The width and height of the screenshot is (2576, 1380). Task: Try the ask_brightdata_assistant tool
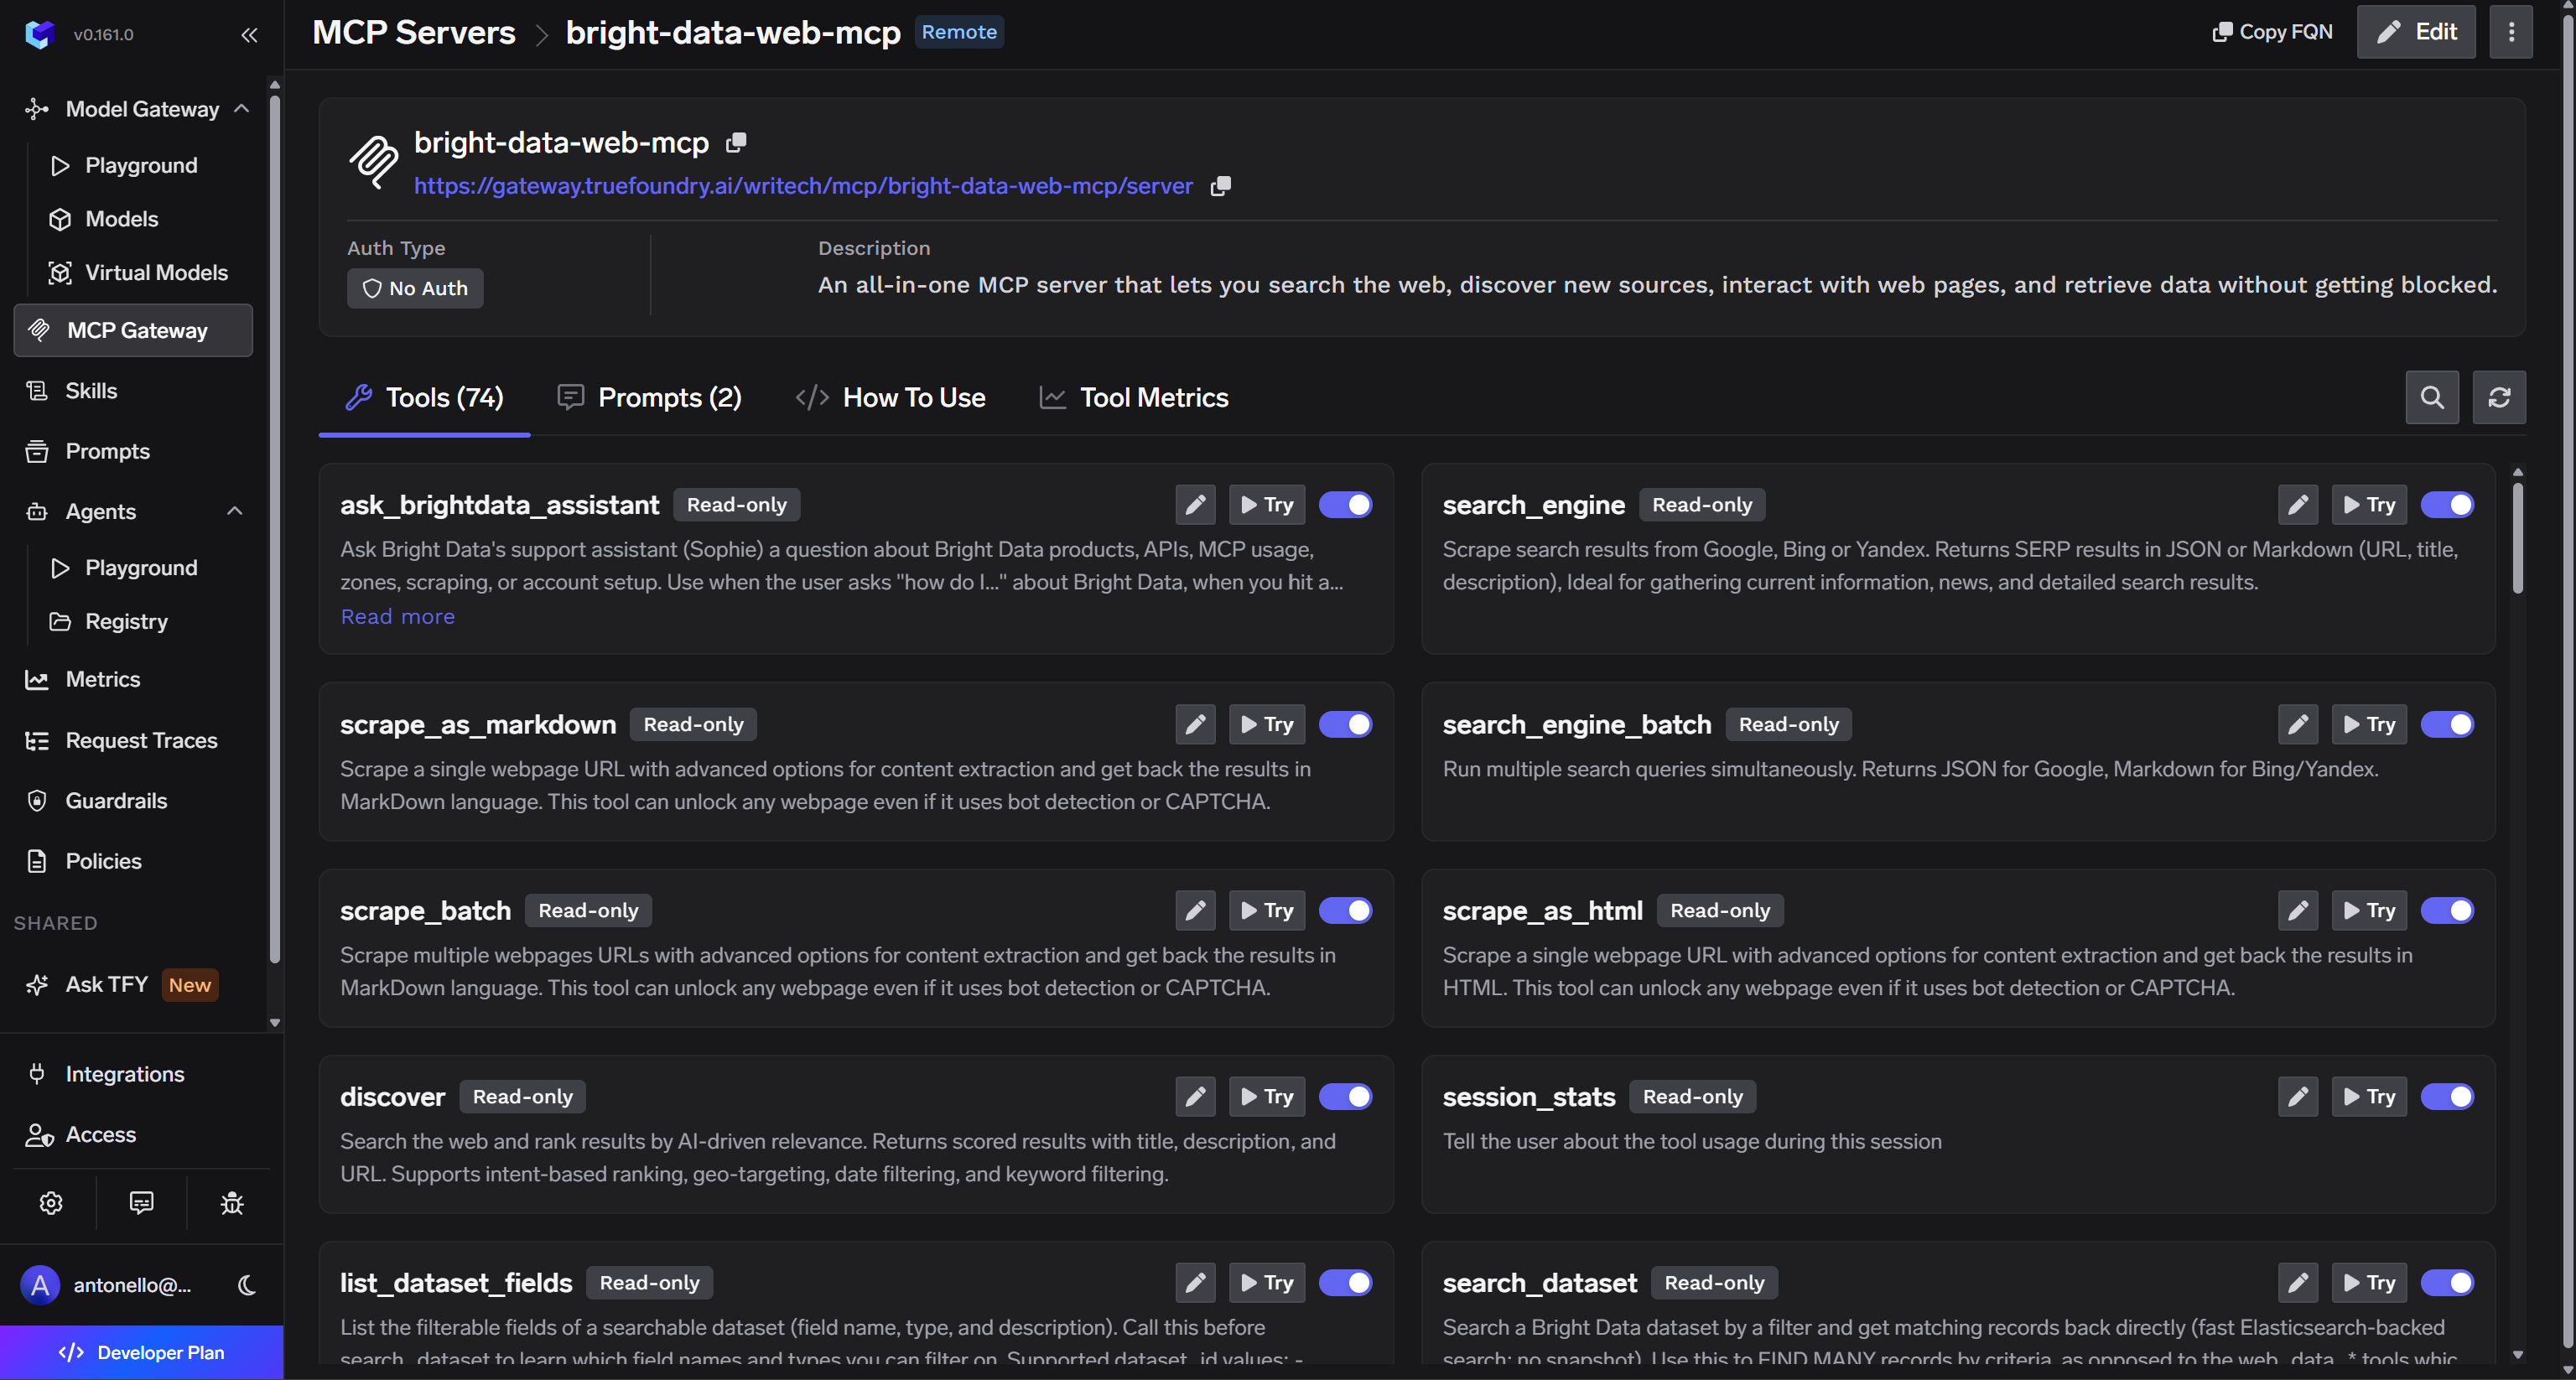[1267, 505]
